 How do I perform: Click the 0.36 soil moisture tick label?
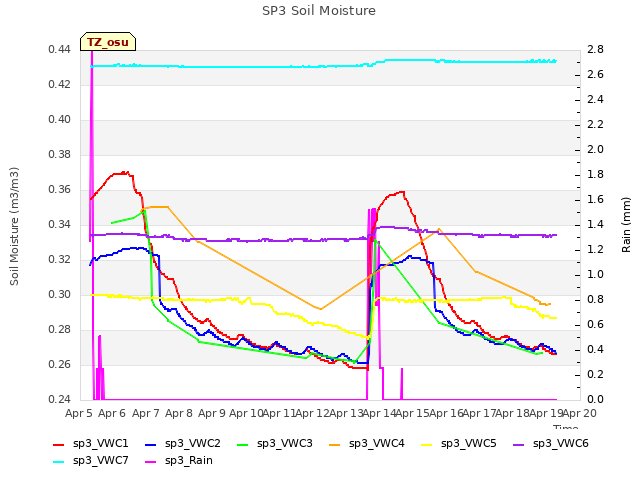59,189
